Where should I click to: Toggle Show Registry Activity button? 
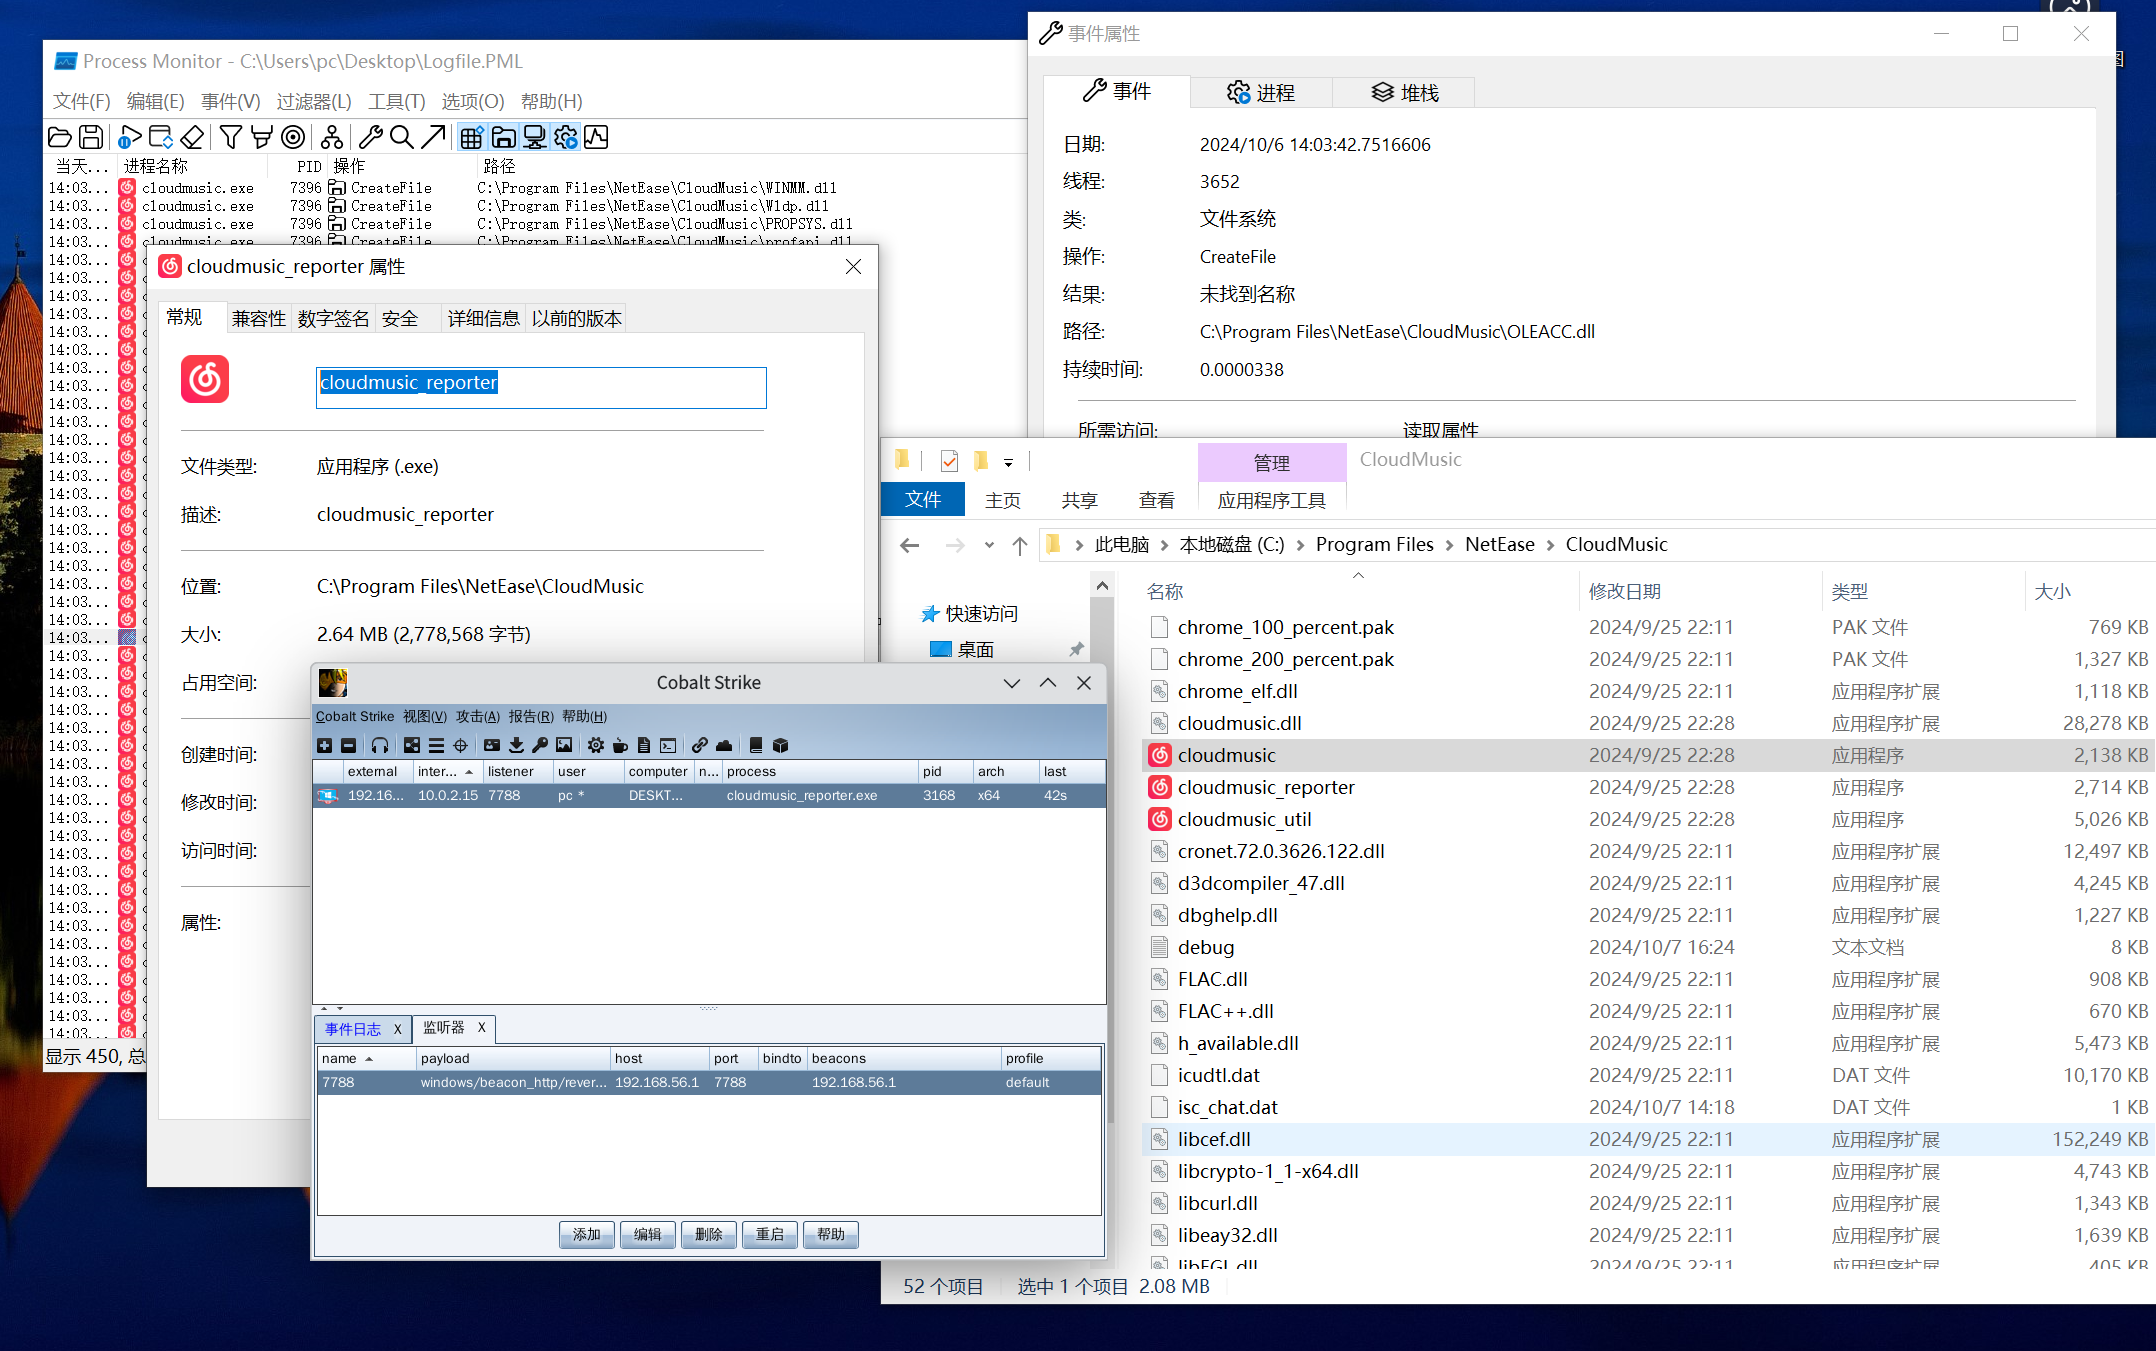[471, 137]
